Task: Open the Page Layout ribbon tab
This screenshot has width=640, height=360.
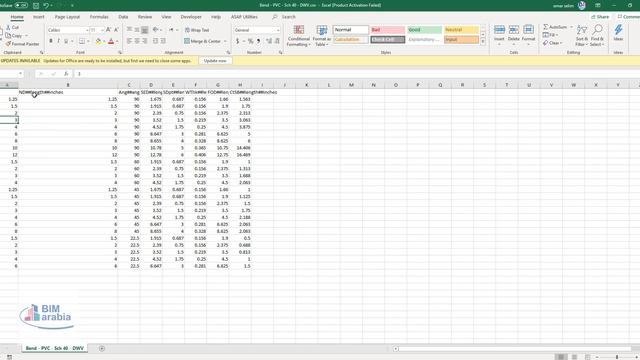Action: [67, 17]
